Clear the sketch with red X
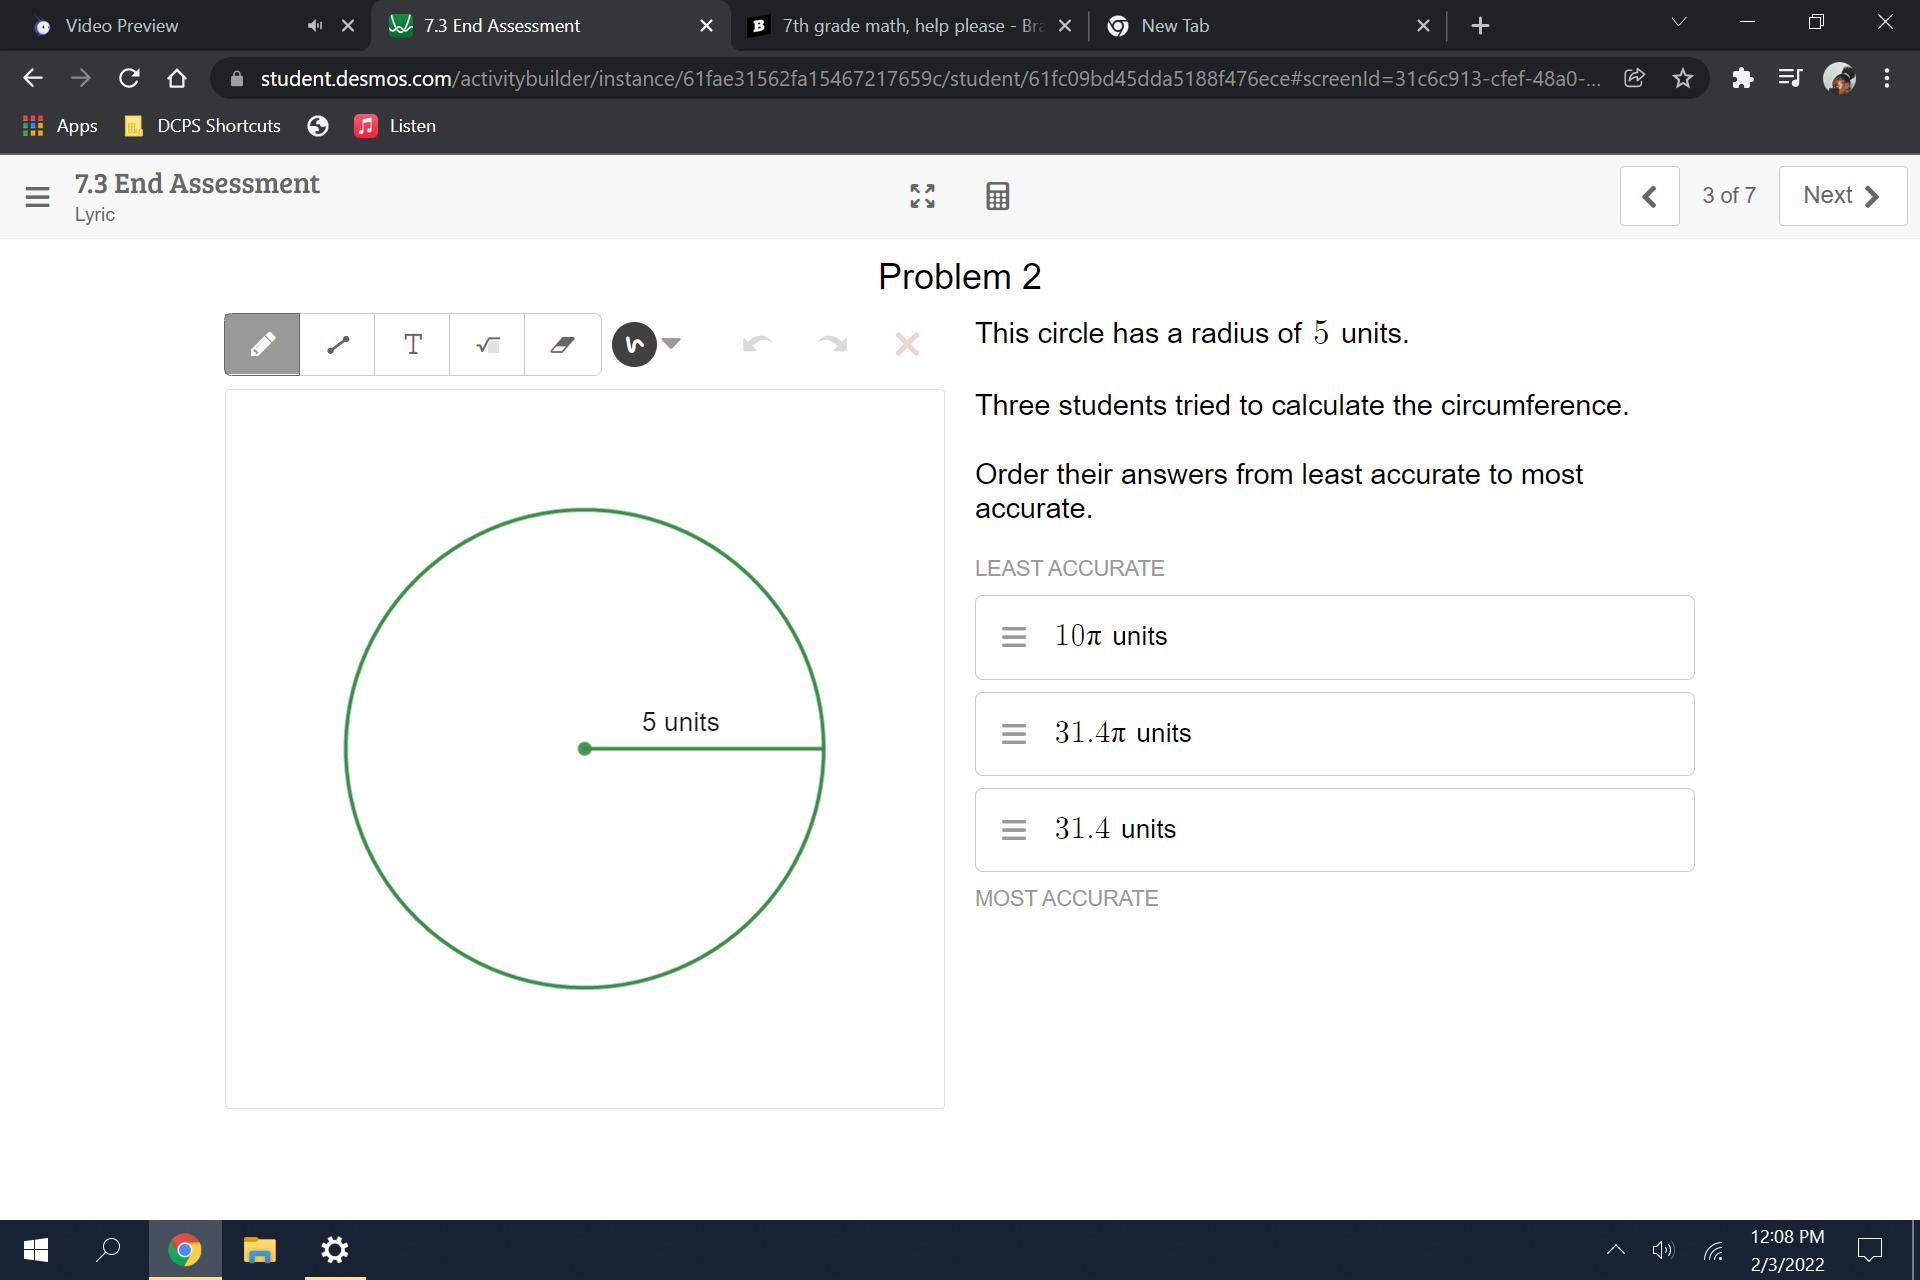Screen dimensions: 1920x1280 [x=907, y=344]
